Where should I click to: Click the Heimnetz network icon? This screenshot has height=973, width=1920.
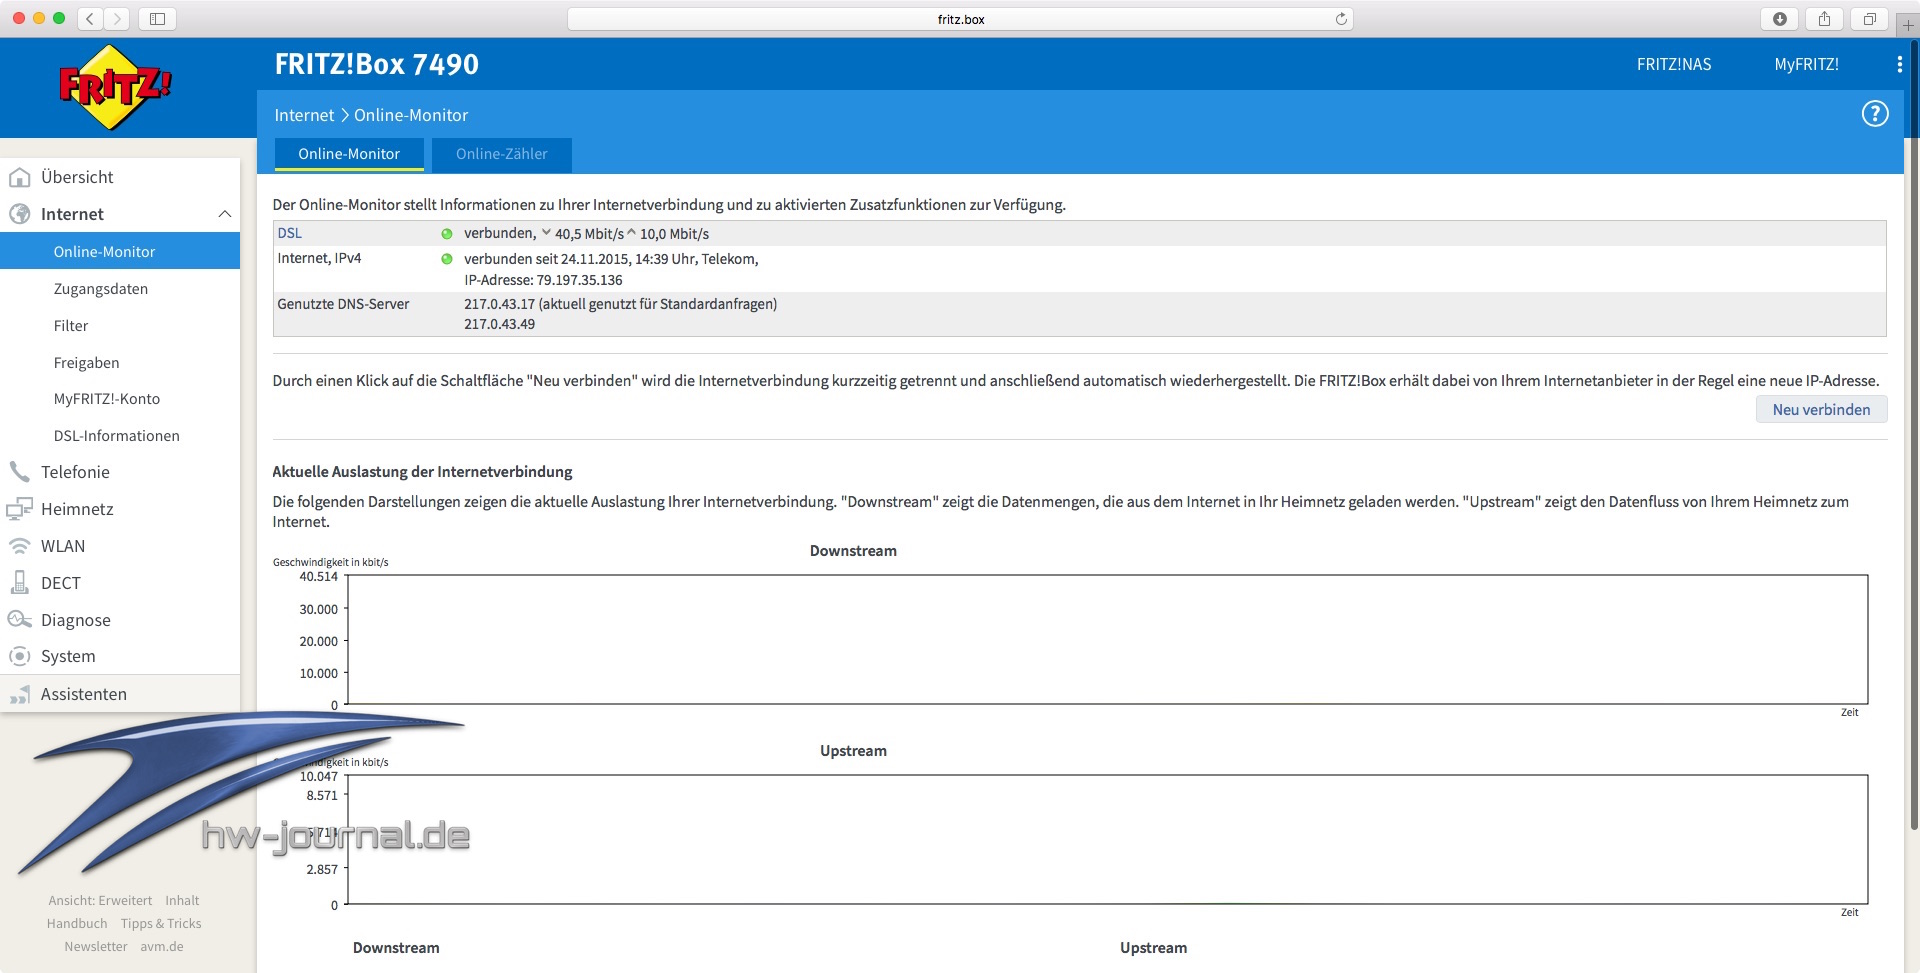(20, 509)
